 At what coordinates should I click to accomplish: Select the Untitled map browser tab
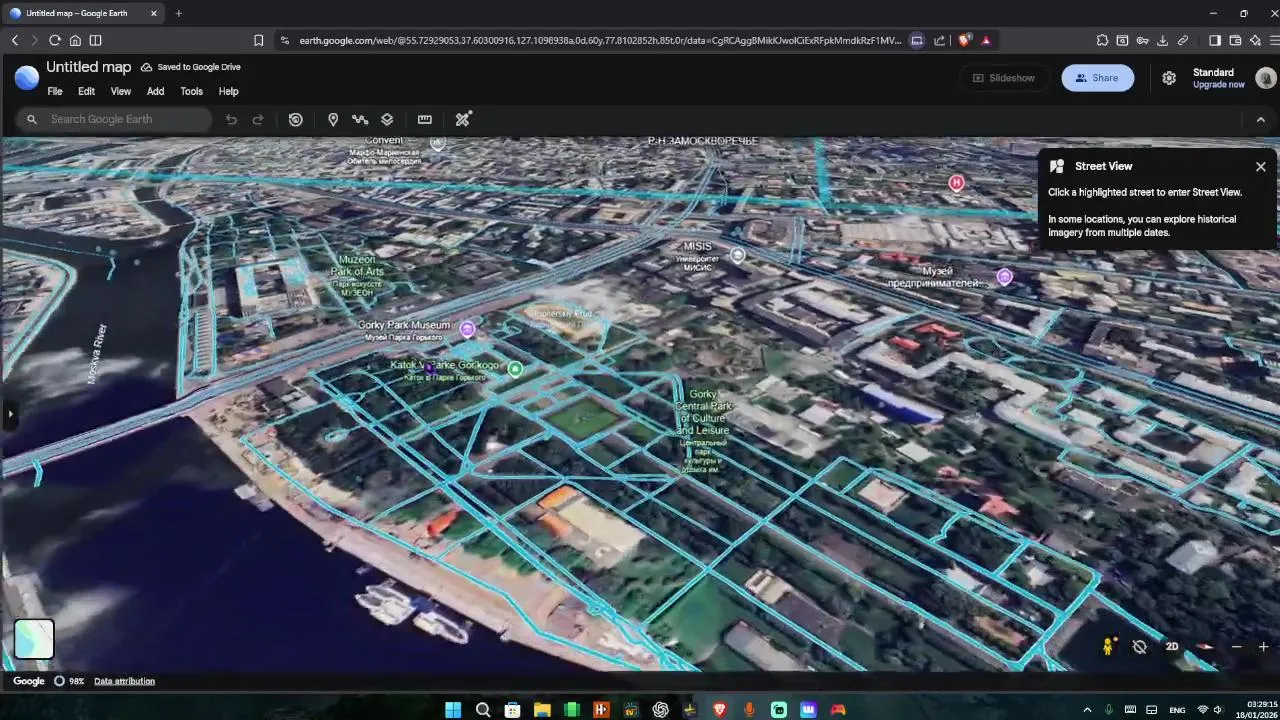pos(84,13)
